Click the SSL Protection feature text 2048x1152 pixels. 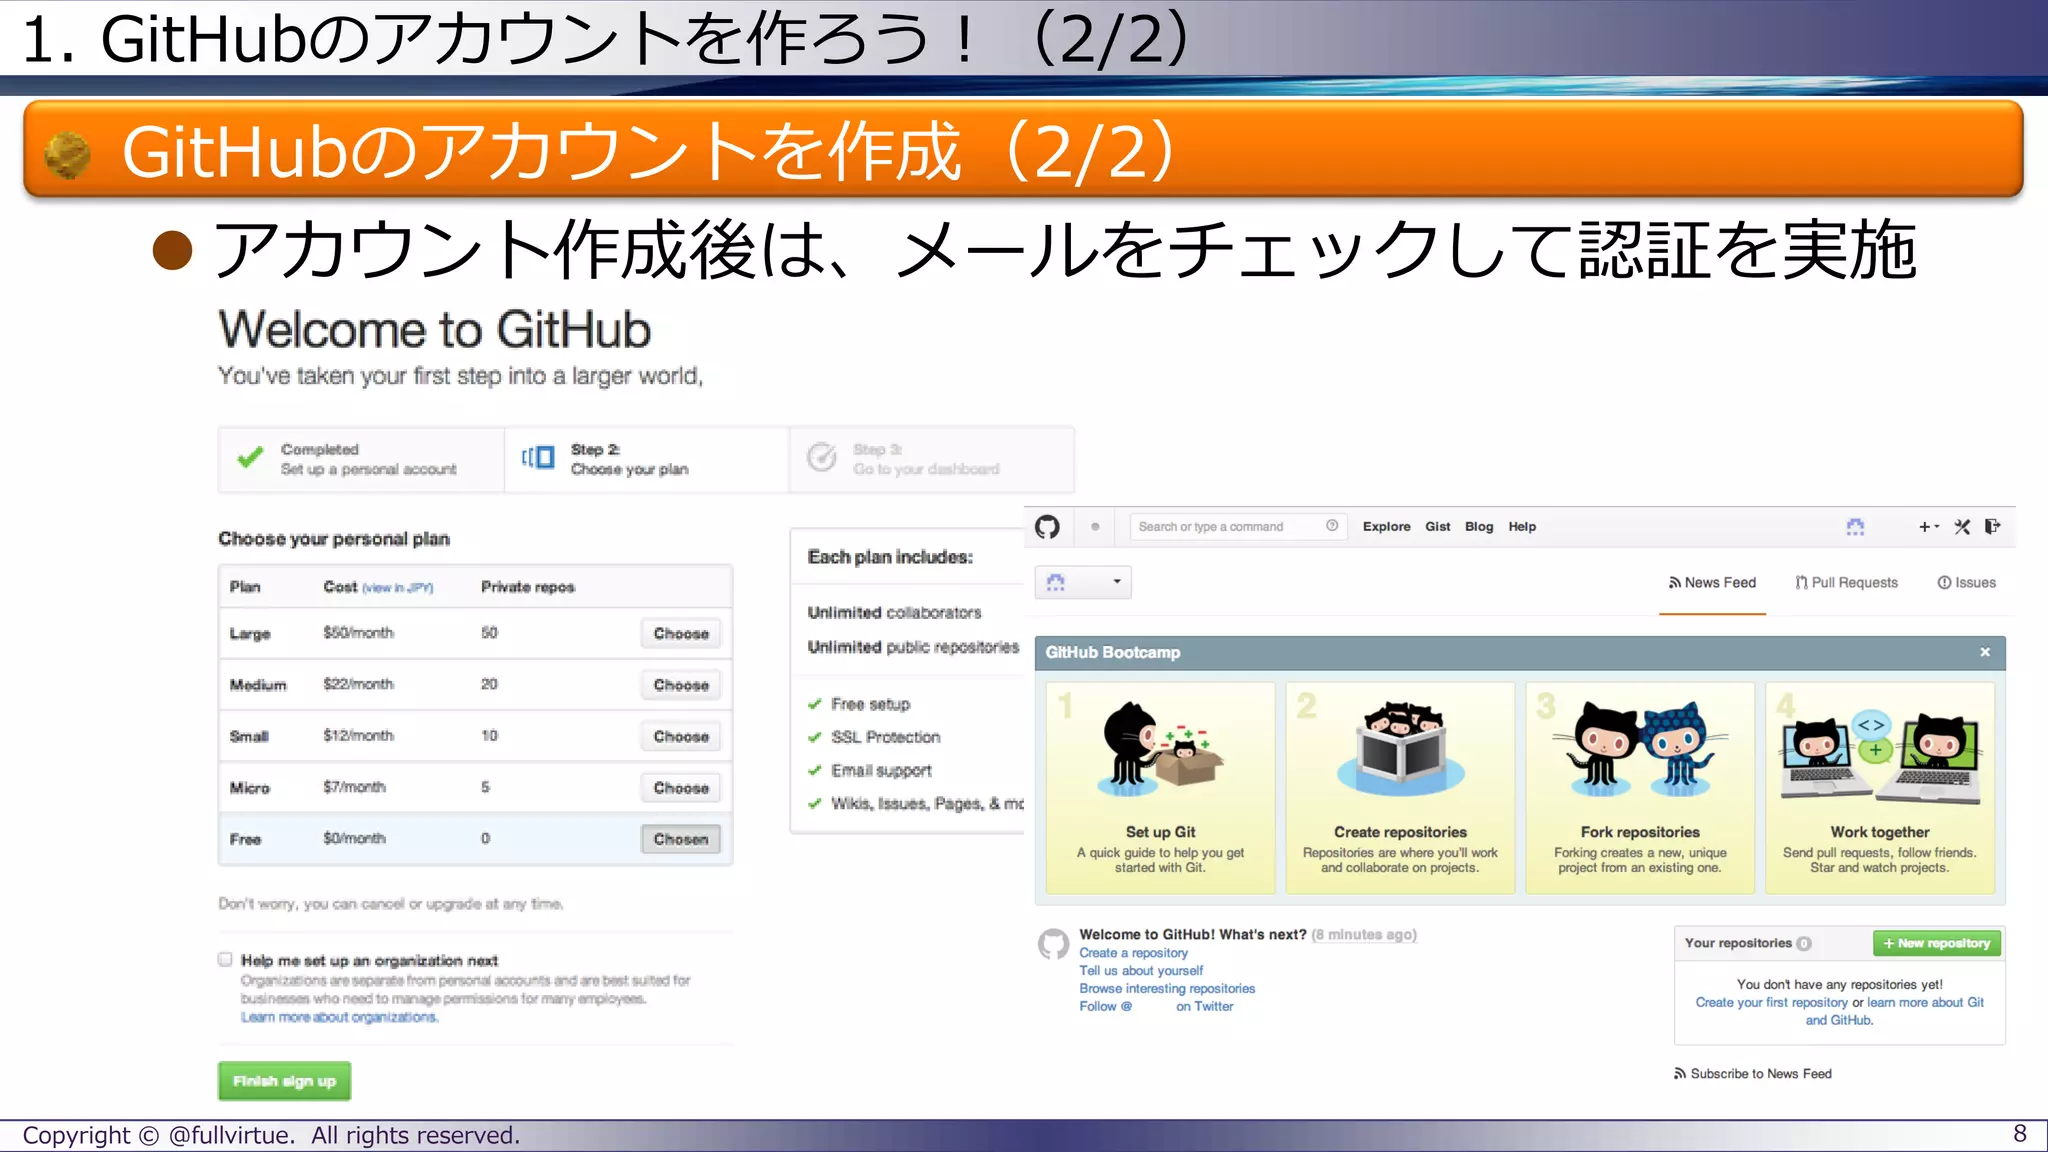pos(885,738)
